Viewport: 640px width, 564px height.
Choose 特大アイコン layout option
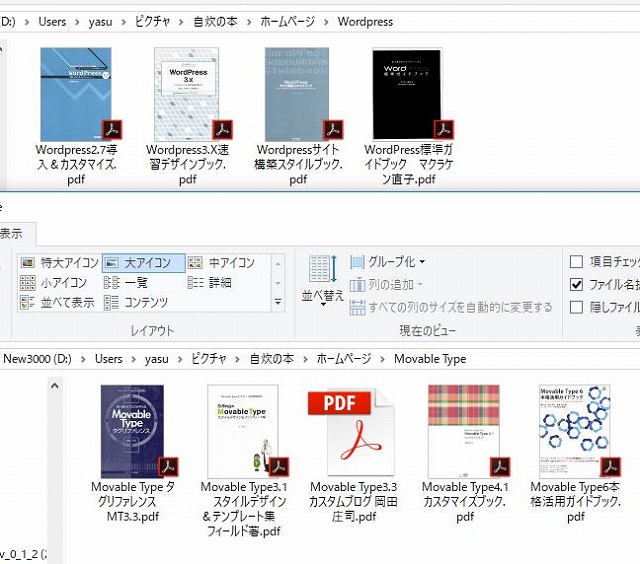pyautogui.click(x=60, y=263)
